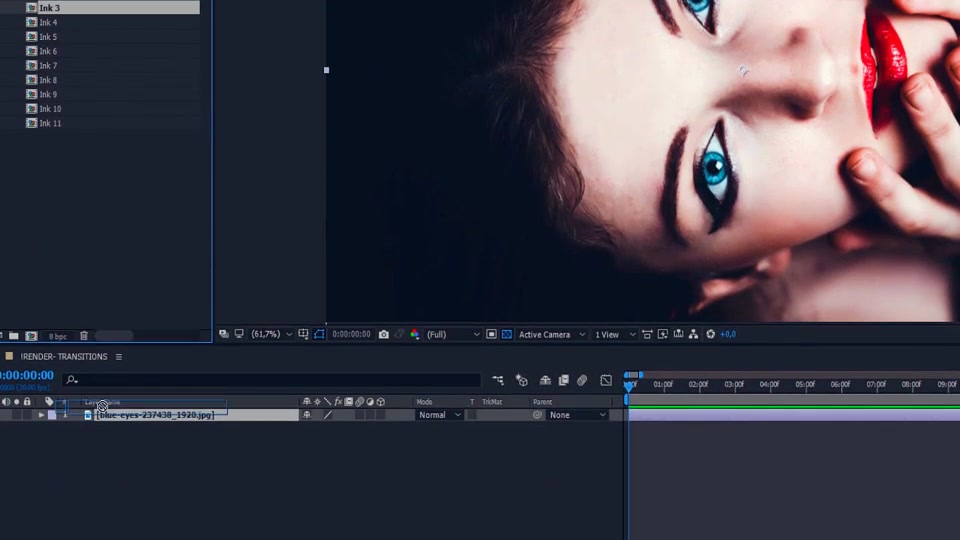
Task: Click the 02:00f mark on time ruler
Action: (x=698, y=384)
